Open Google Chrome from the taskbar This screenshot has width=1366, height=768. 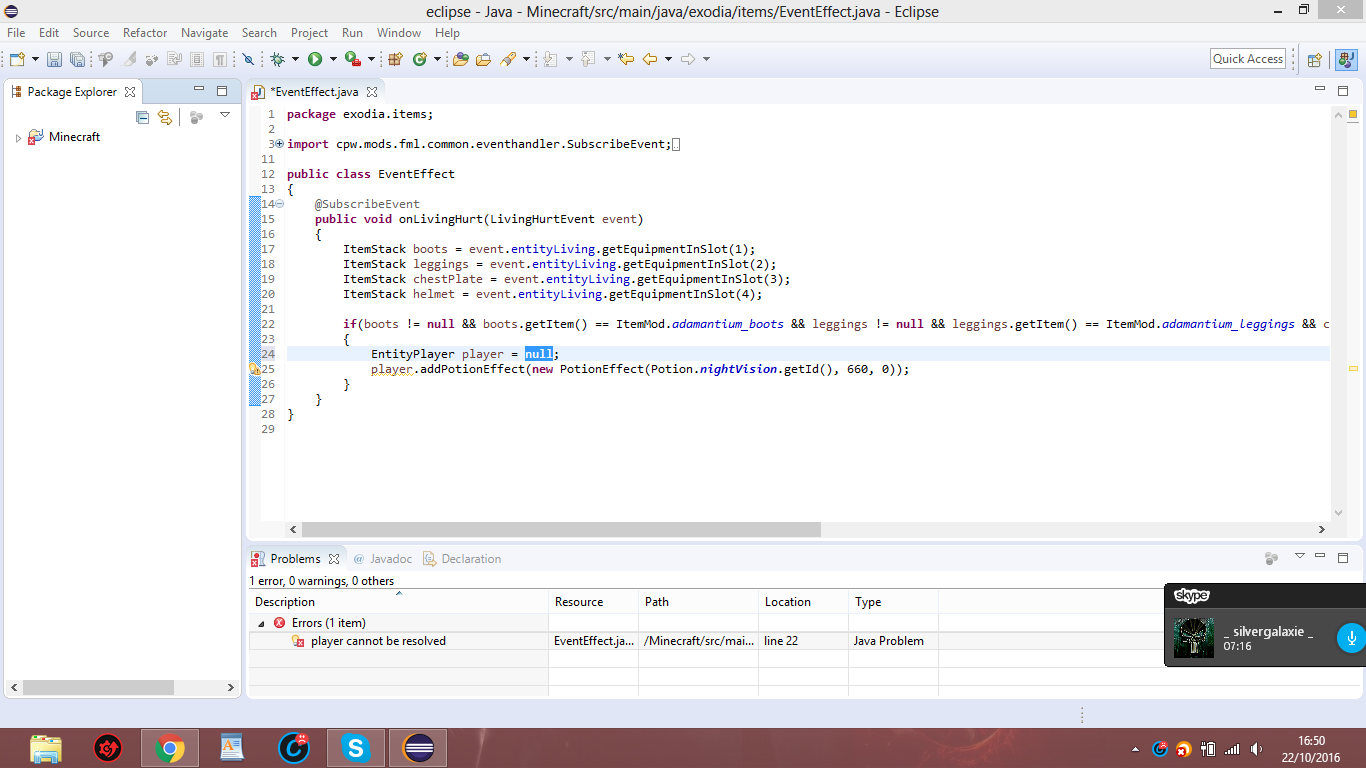pyautogui.click(x=170, y=748)
